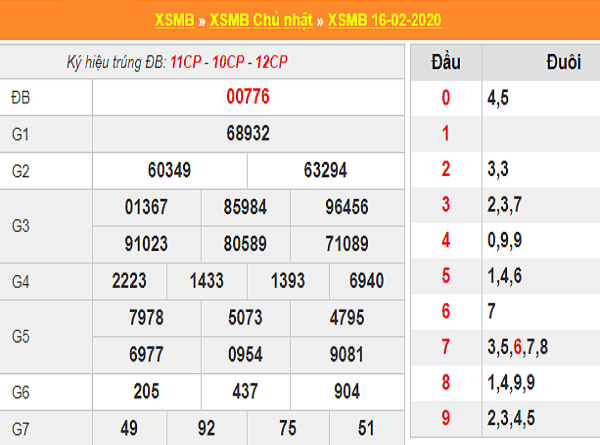Click G3 number 01367

146,207
